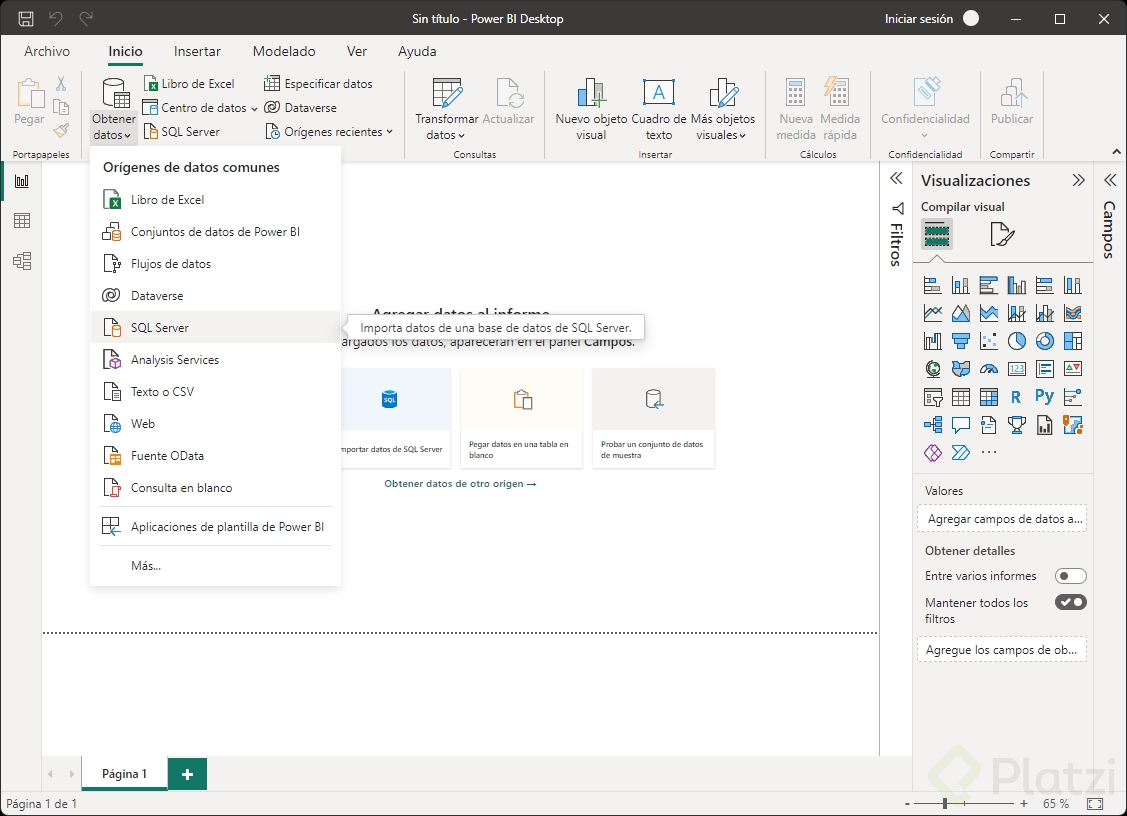This screenshot has height=816, width=1127.
Task: Click the Save icon in title bar
Action: coord(26,19)
